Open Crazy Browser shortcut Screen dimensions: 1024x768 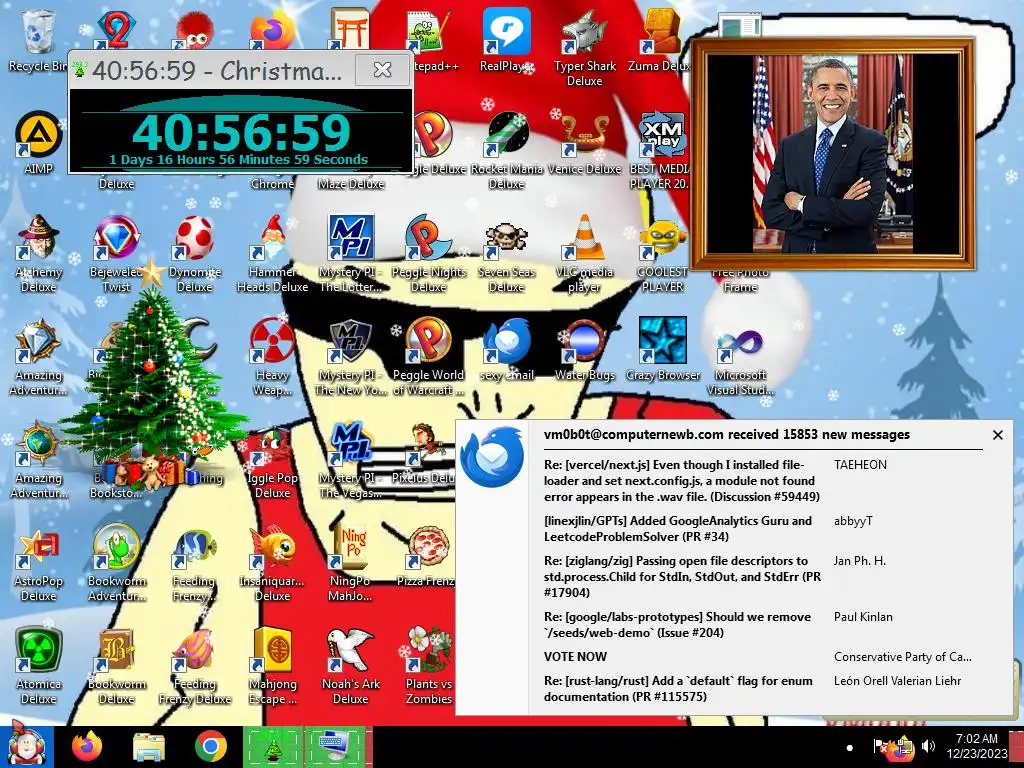pos(662,349)
